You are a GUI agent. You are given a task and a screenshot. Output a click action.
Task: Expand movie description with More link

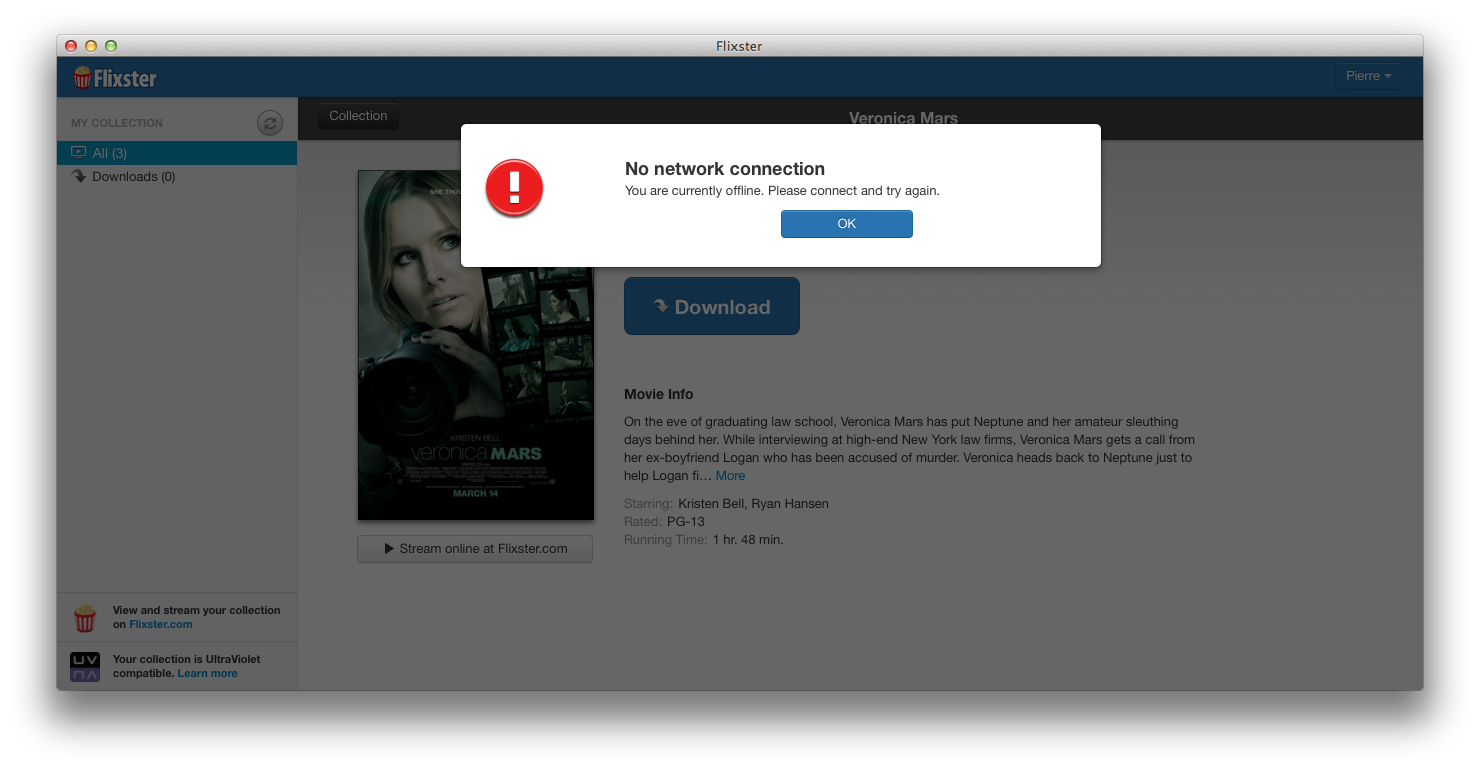point(730,476)
